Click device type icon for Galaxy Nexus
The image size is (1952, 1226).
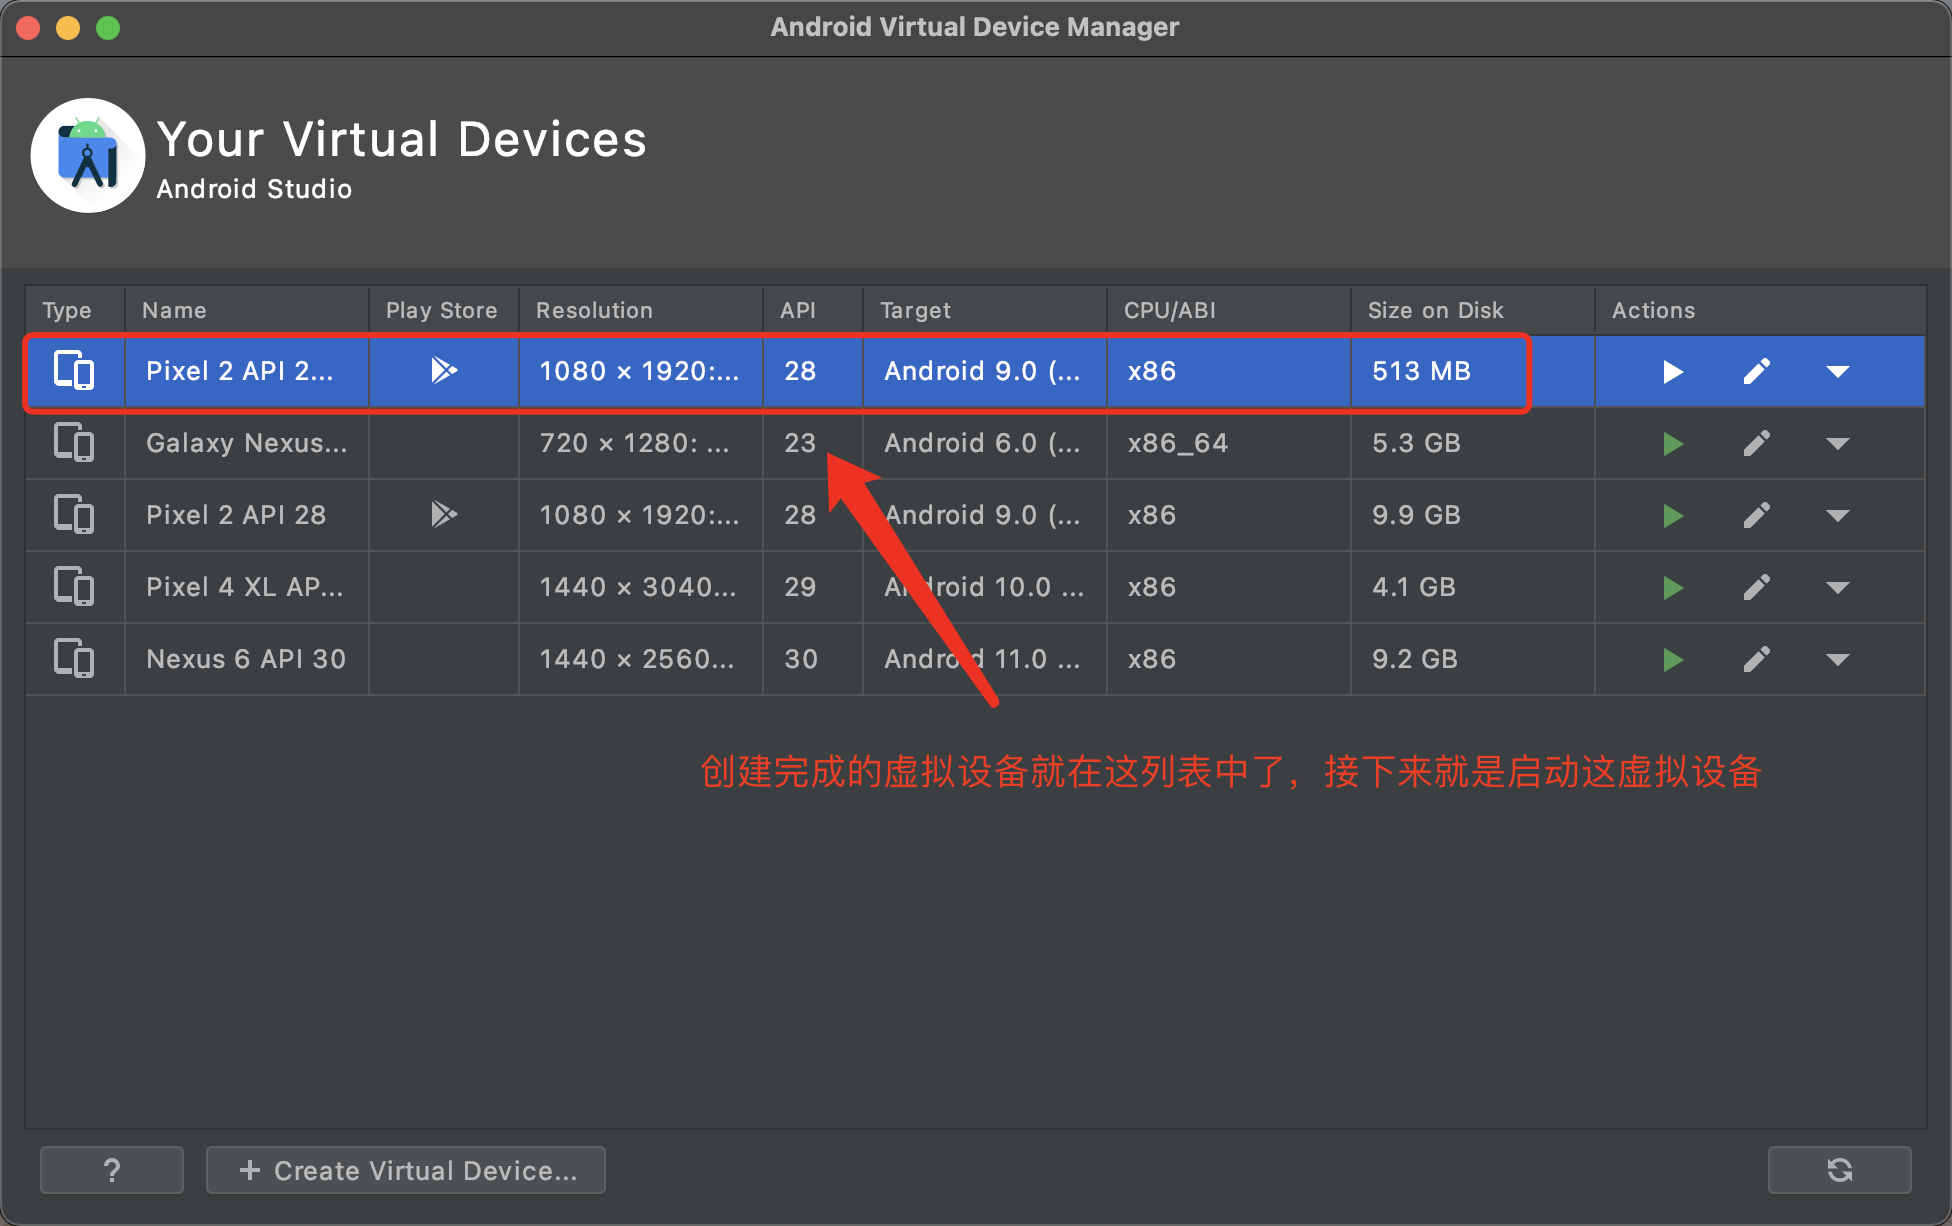pyautogui.click(x=74, y=443)
